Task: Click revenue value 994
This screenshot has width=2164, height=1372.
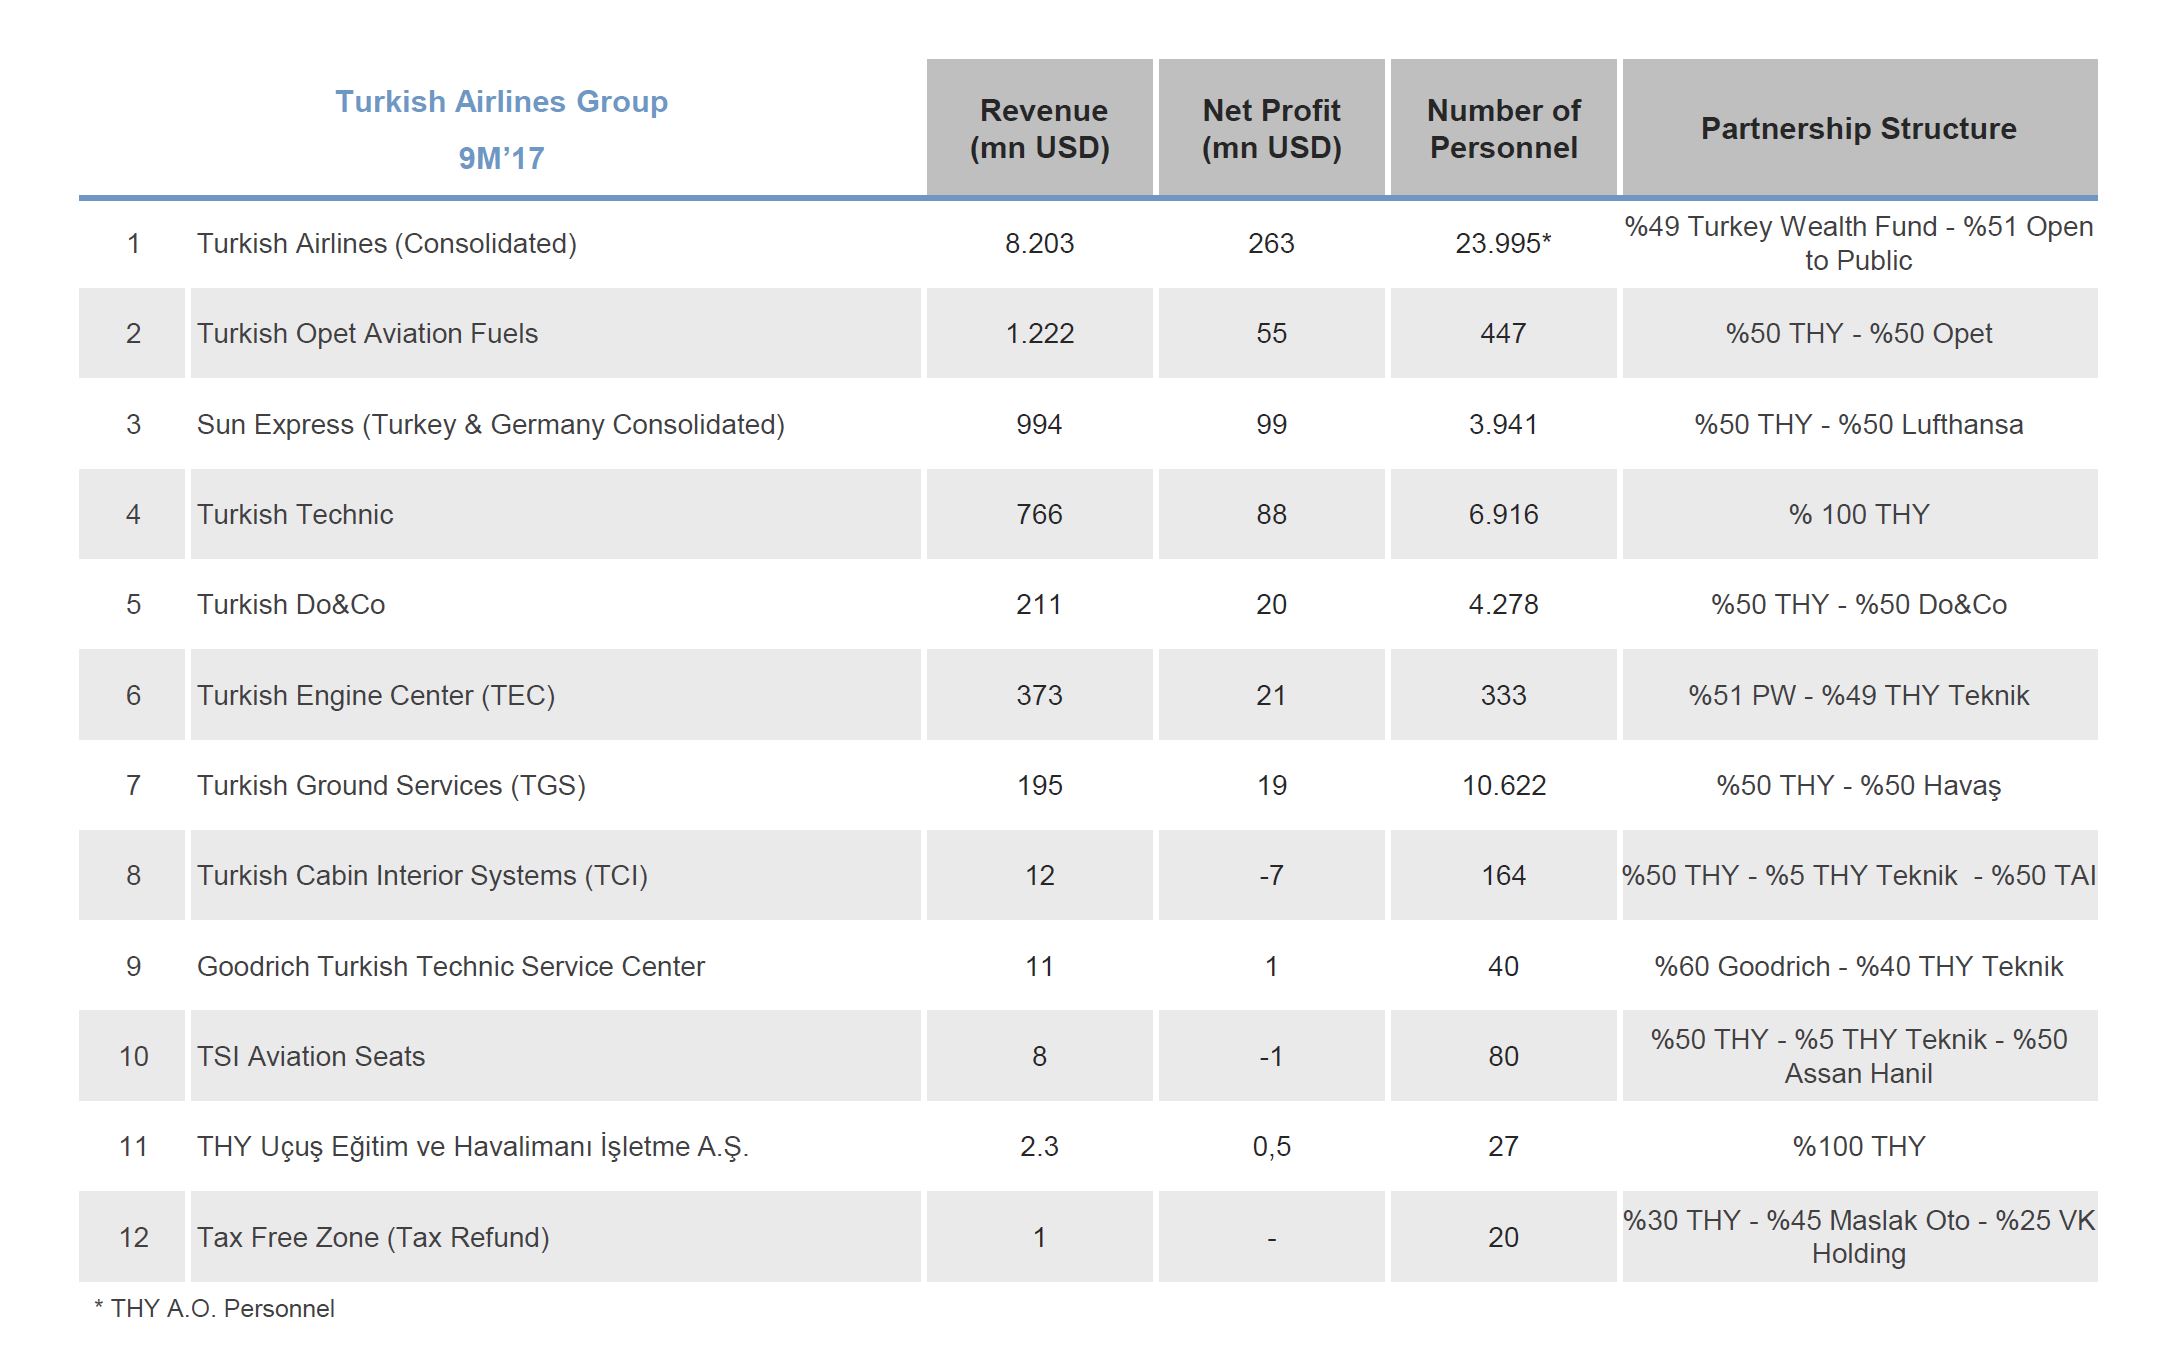Action: click(x=1040, y=425)
